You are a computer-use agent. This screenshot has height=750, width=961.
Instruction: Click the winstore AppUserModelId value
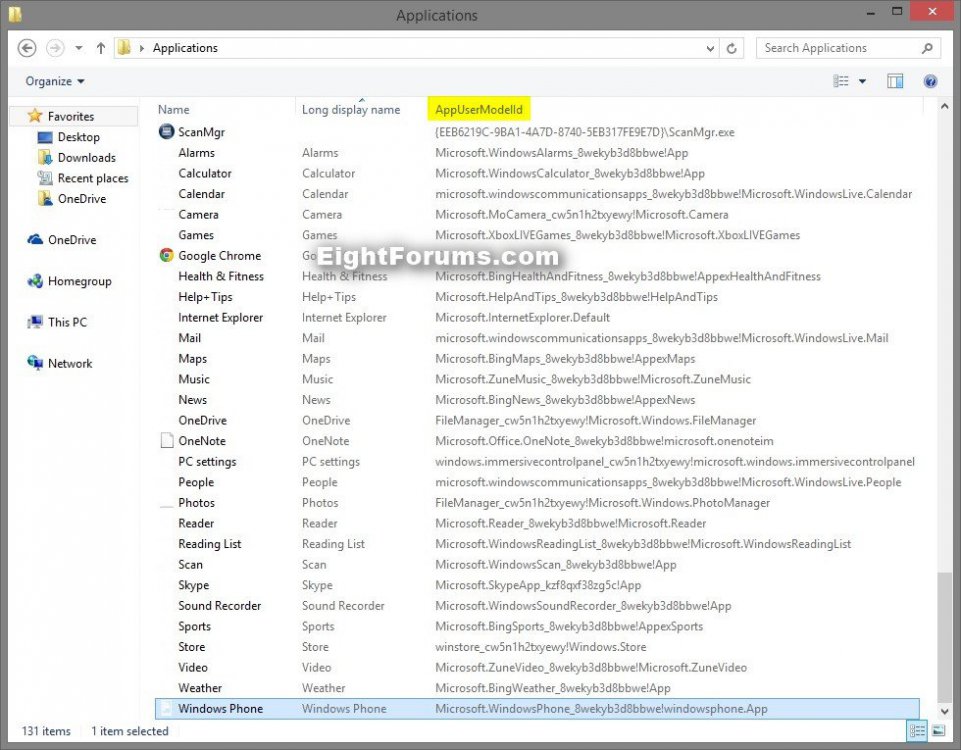click(541, 646)
